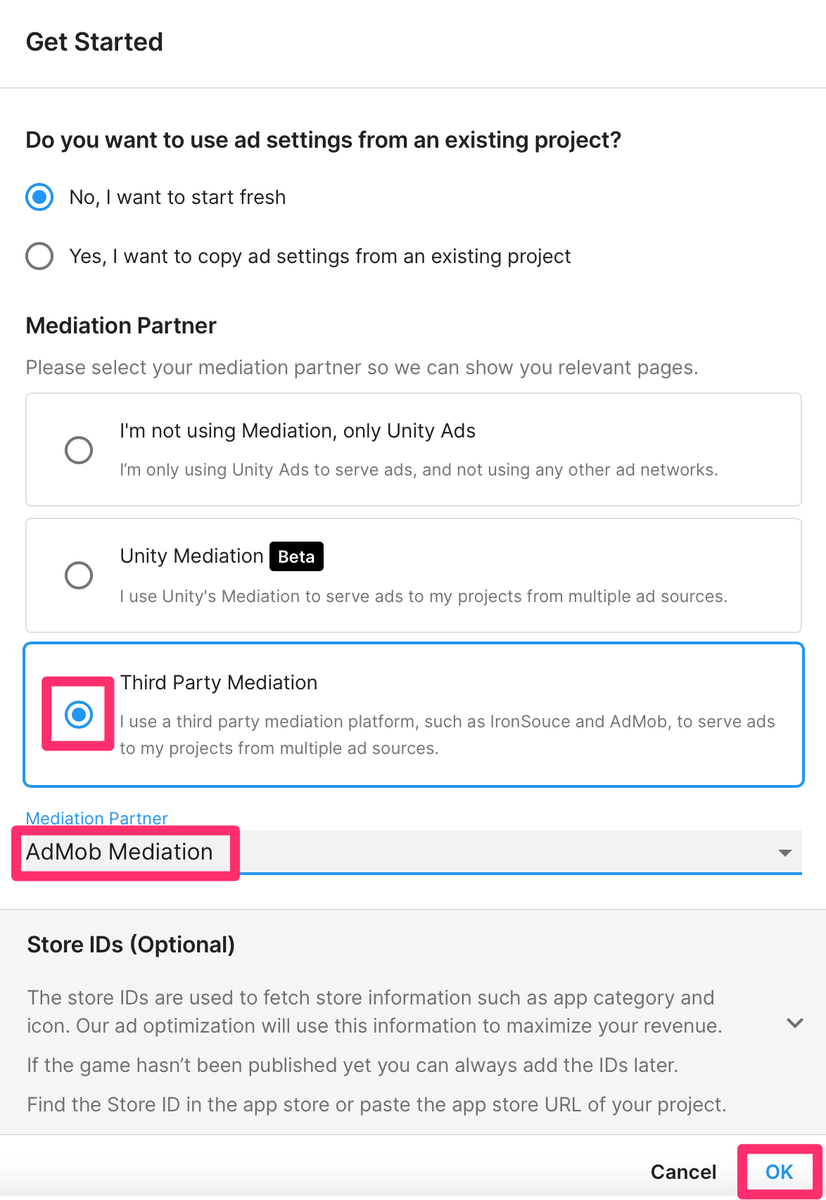Click the 'I'm not using Mediation' card

click(x=413, y=449)
